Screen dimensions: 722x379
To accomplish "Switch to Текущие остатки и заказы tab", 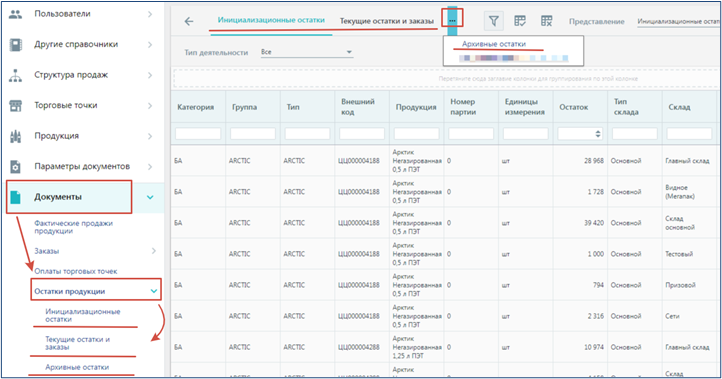I will click(386, 21).
